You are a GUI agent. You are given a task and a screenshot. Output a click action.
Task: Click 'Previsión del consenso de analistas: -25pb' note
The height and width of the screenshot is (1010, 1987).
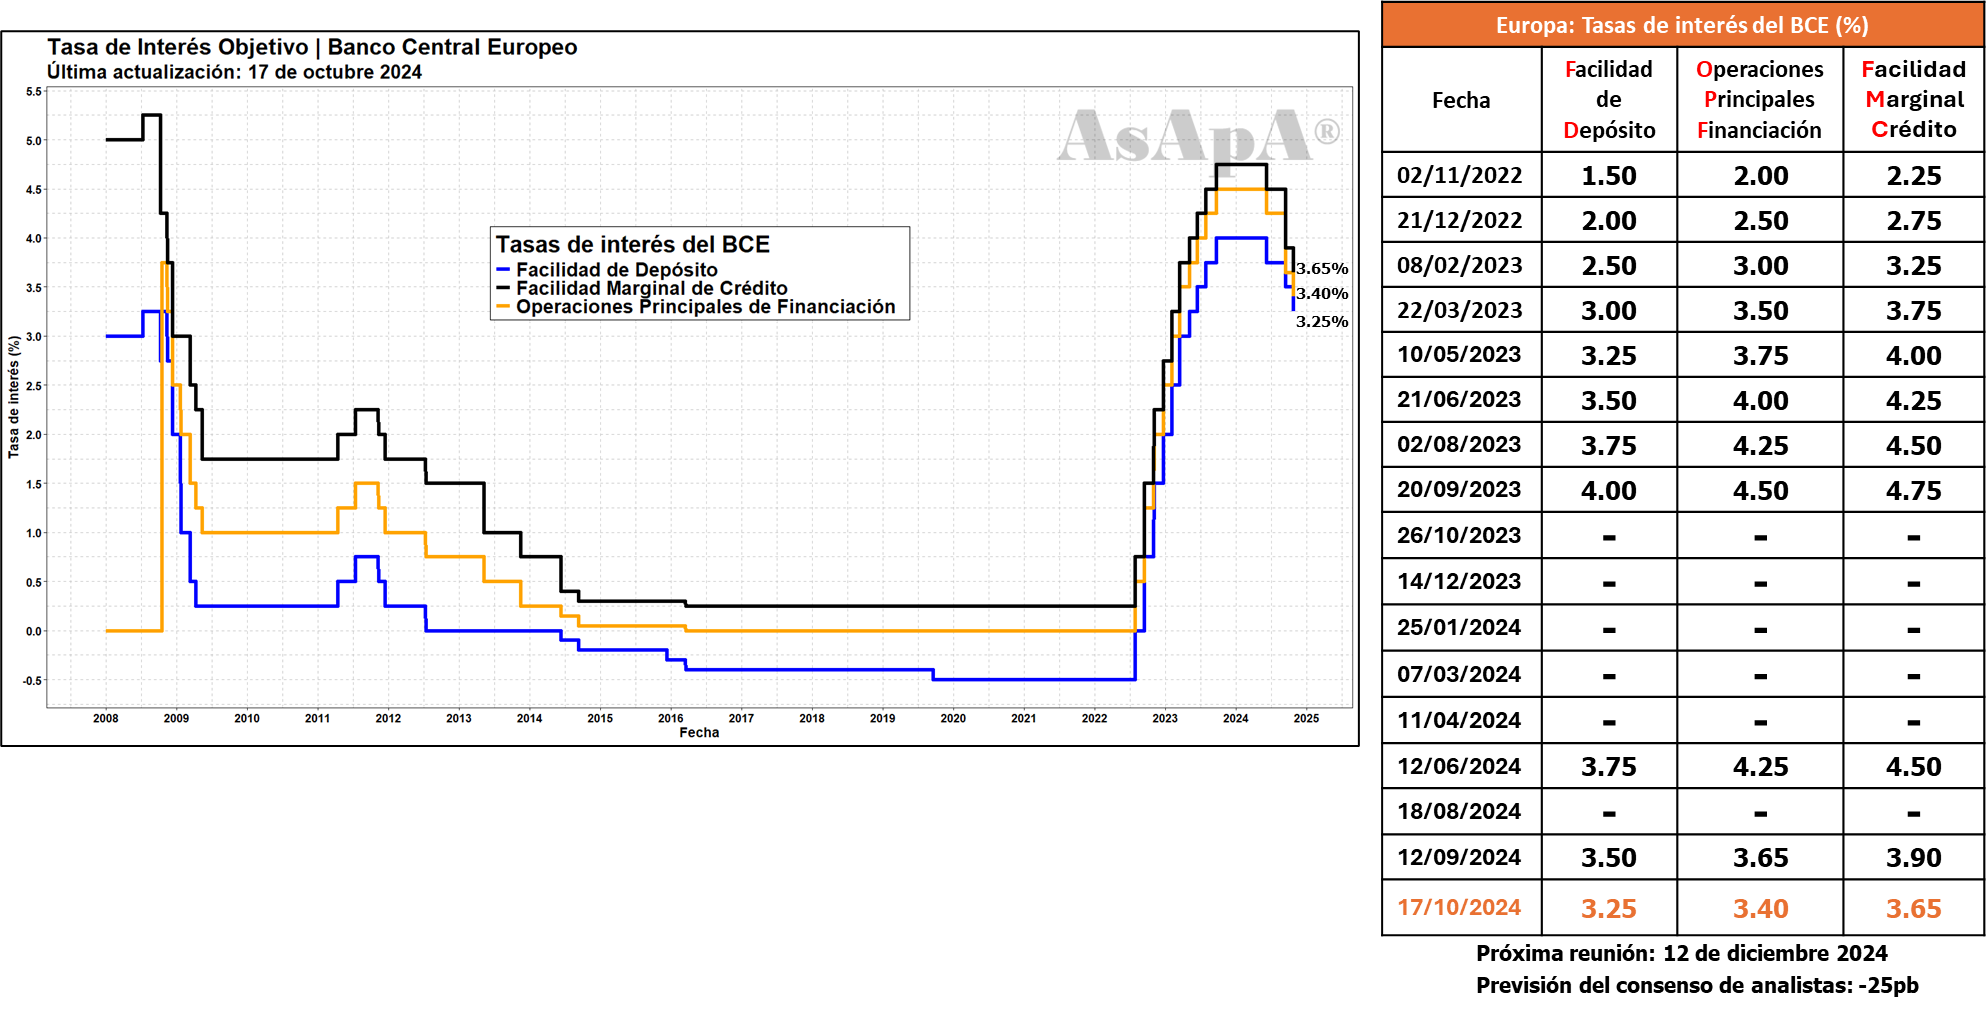pyautogui.click(x=1697, y=985)
